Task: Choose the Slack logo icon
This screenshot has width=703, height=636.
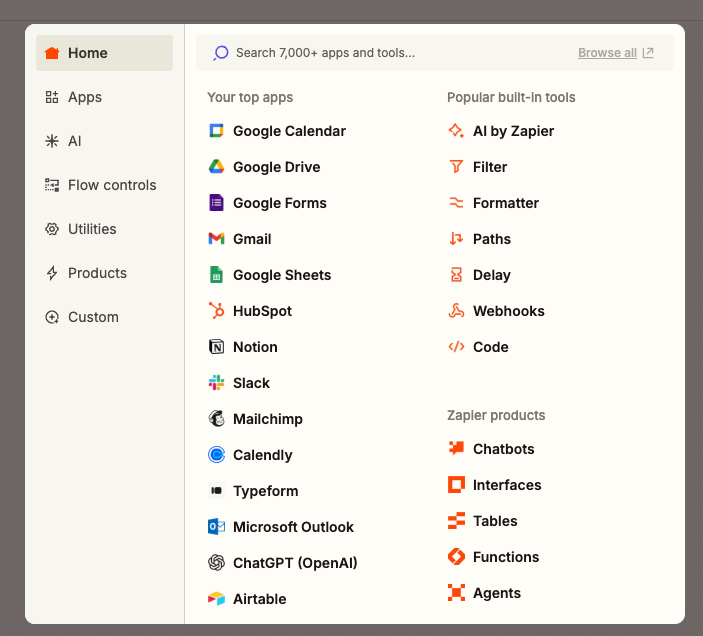Action: 216,383
